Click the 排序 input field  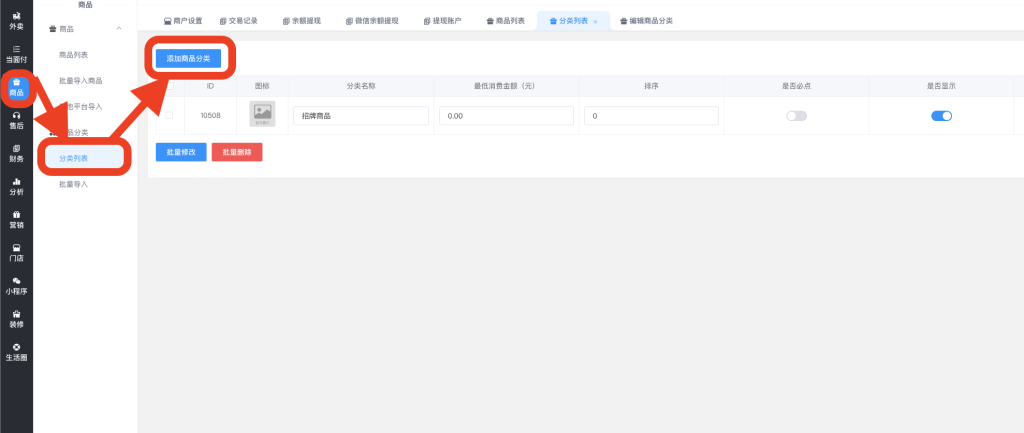(651, 116)
